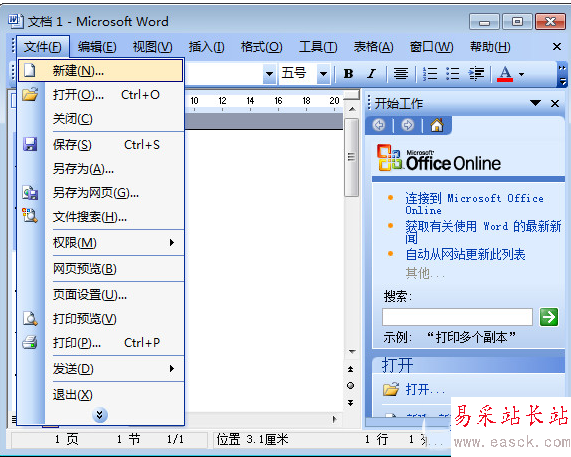Open the 工具(T) menu

(x=318, y=47)
